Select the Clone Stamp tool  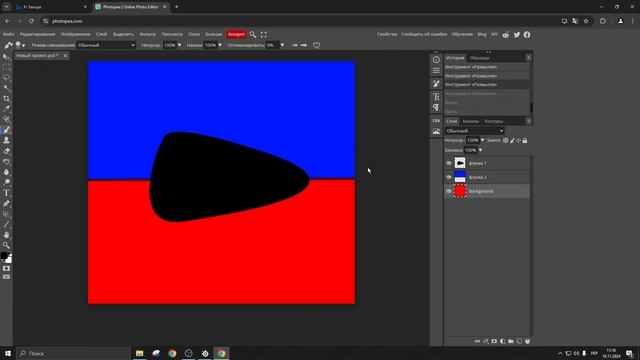tap(6, 140)
